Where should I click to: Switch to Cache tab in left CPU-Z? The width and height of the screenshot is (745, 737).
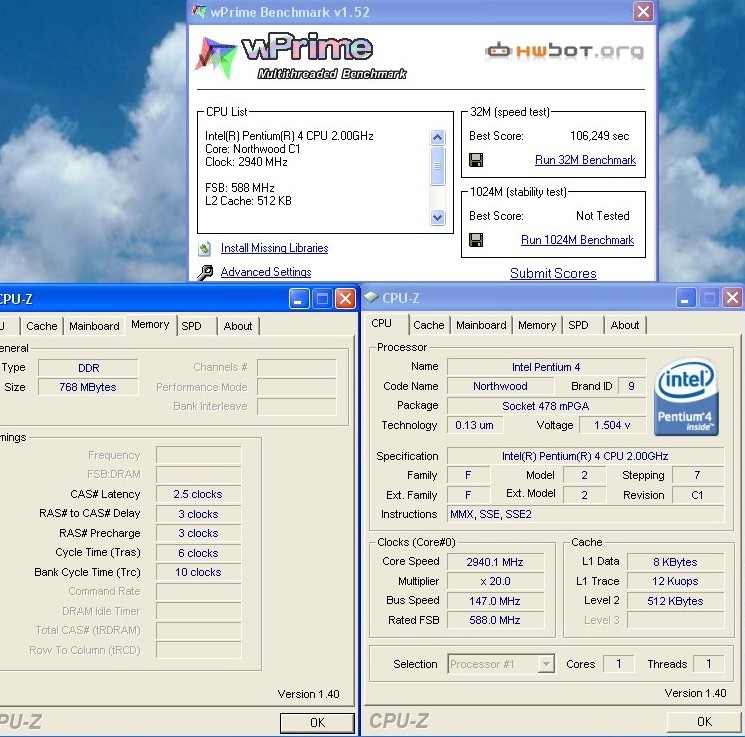[x=42, y=326]
